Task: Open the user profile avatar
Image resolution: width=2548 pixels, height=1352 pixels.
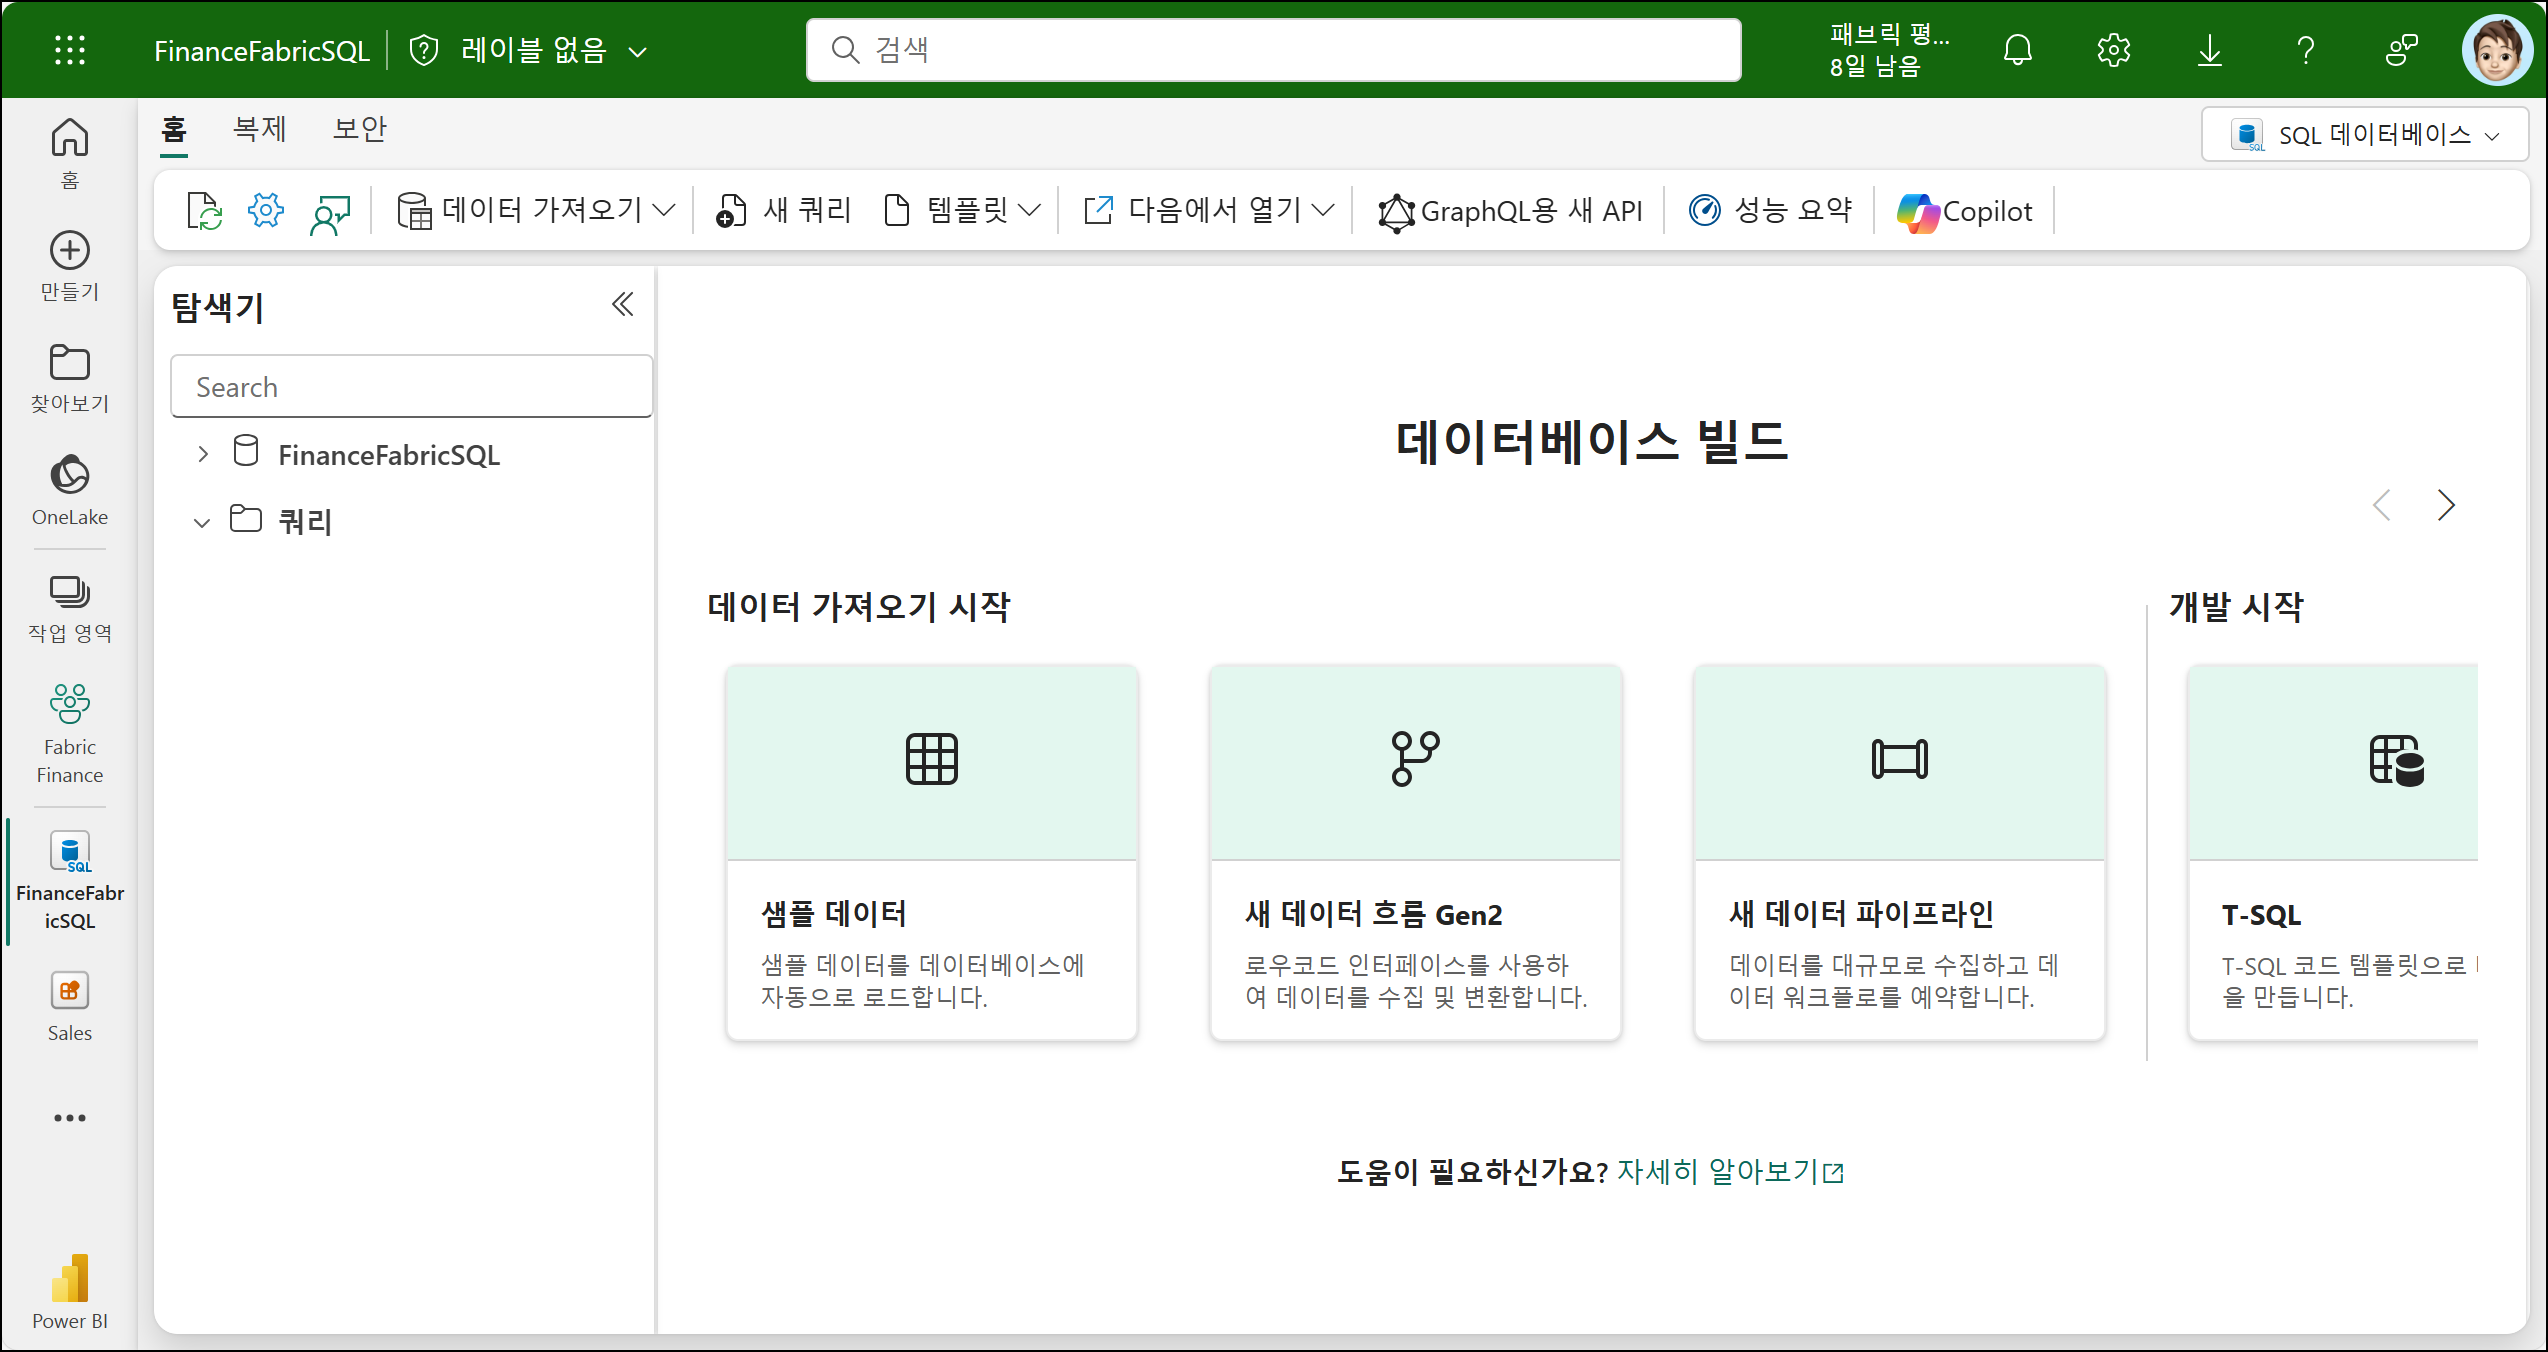Action: pyautogui.click(x=2497, y=50)
